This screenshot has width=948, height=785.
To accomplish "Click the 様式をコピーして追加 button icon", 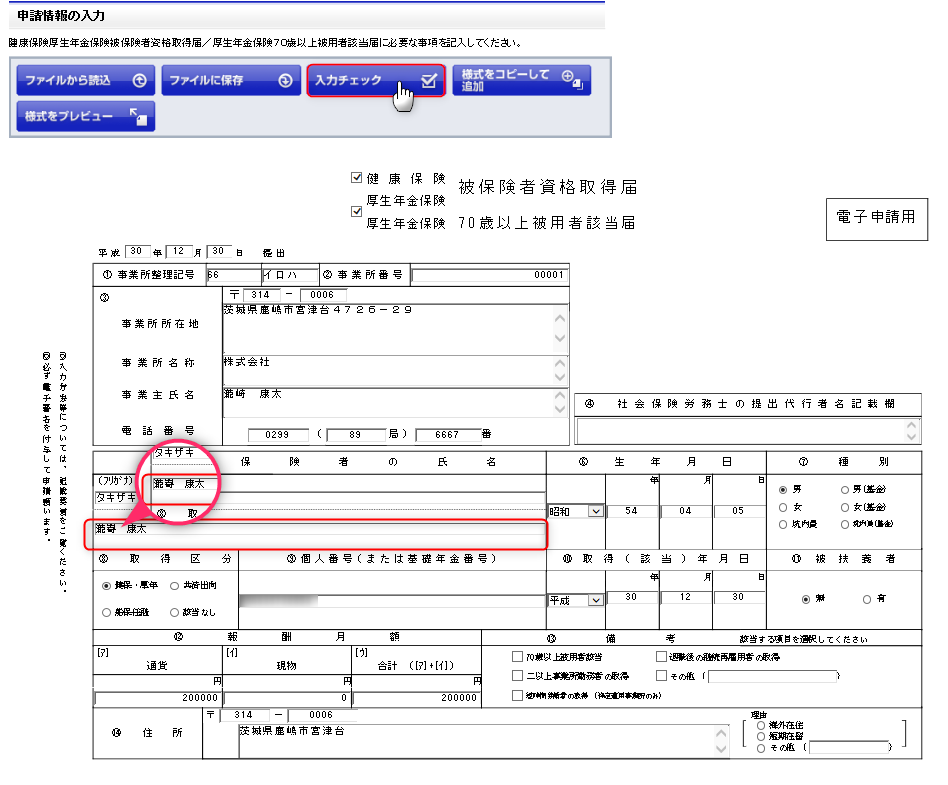I will (571, 80).
